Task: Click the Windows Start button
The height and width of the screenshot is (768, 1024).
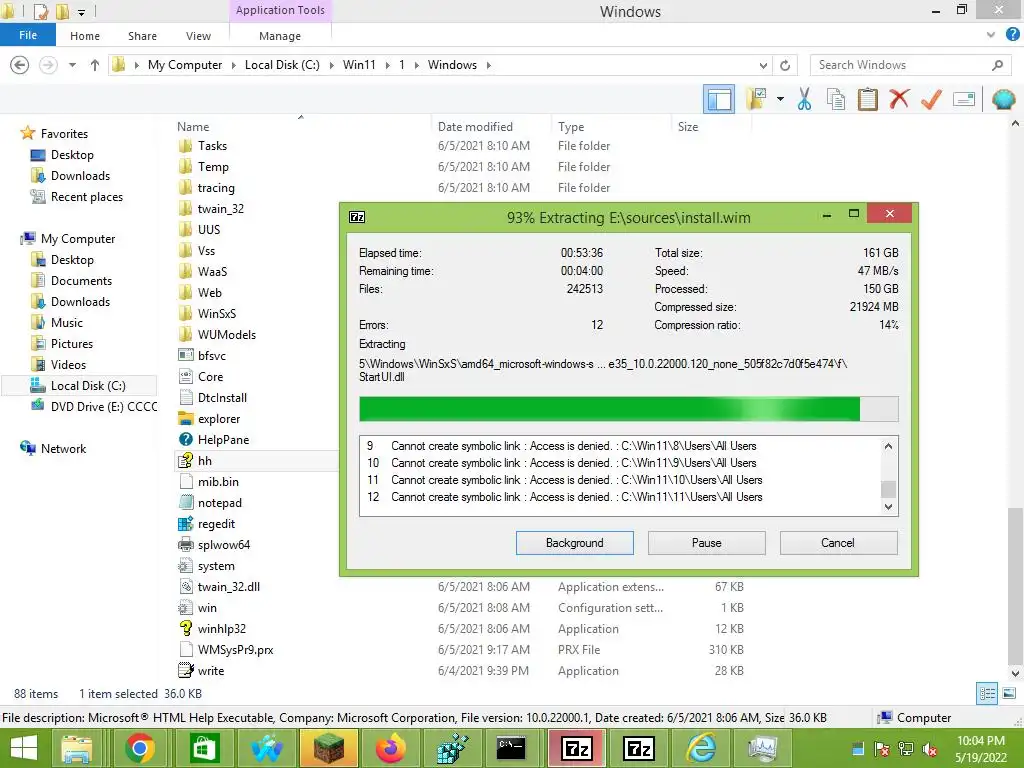Action: coord(25,748)
